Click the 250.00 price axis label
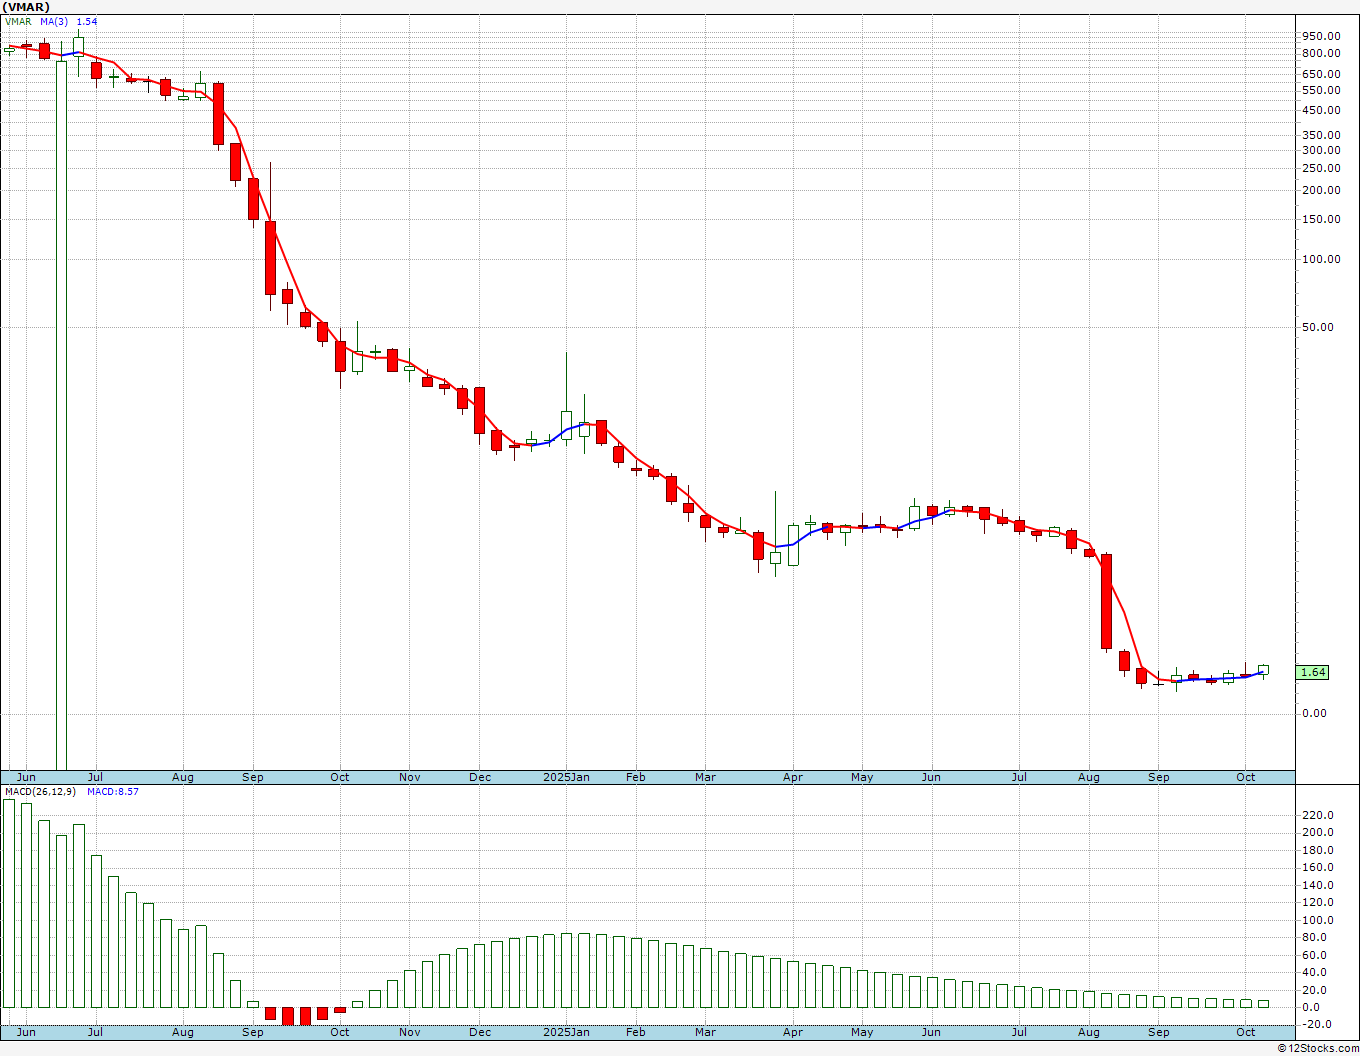Screen dimensions: 1360x1056 (x=1320, y=168)
